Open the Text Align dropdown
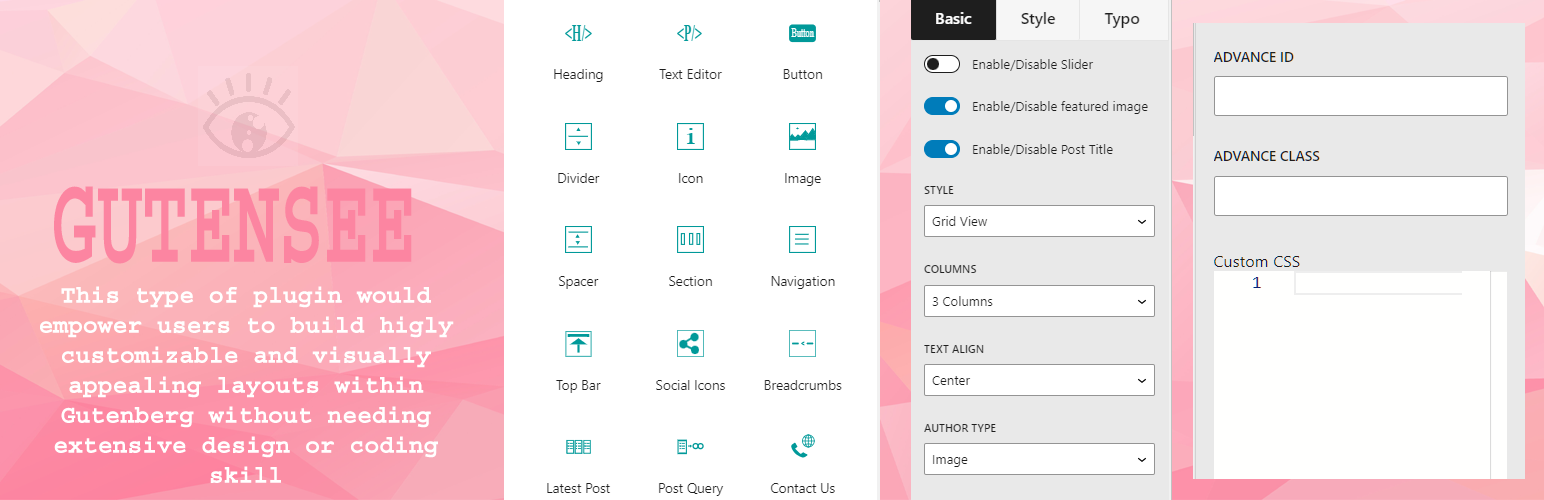 pos(1039,380)
